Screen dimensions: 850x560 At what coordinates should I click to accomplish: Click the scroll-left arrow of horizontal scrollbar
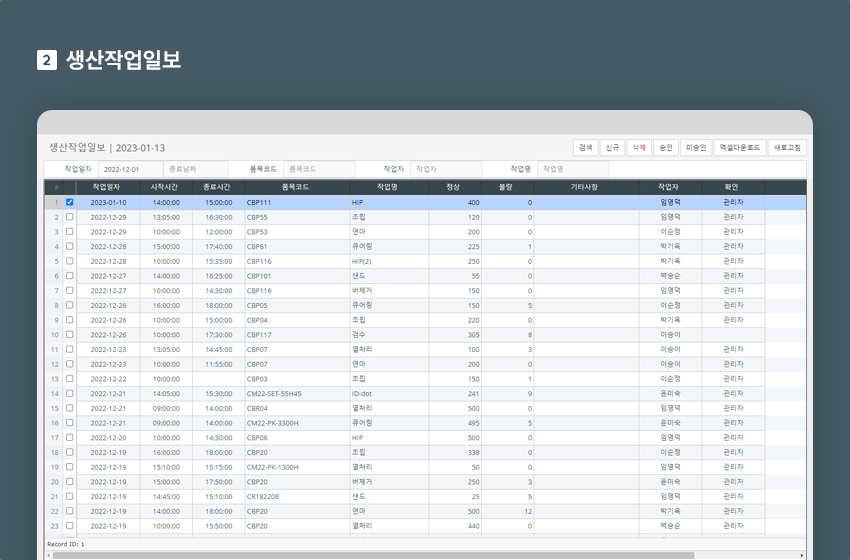pyautogui.click(x=48, y=555)
